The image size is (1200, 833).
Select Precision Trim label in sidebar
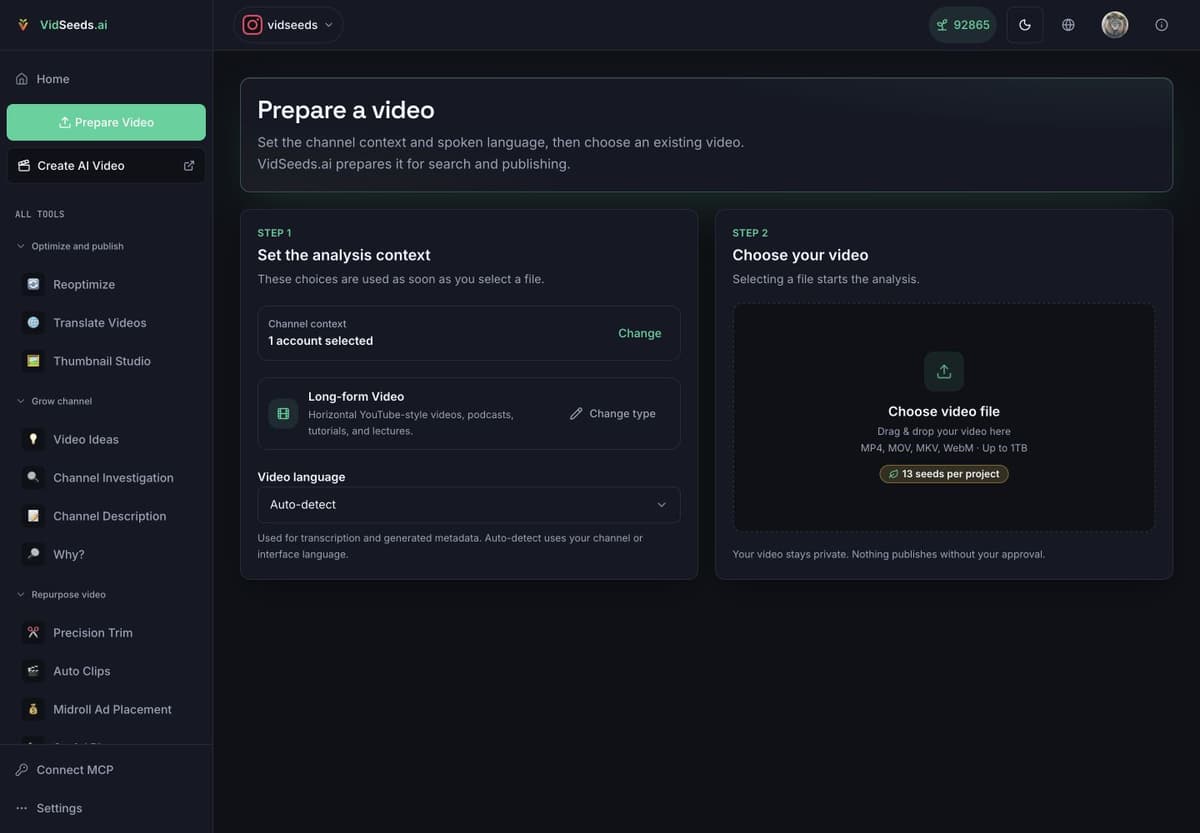coord(93,632)
